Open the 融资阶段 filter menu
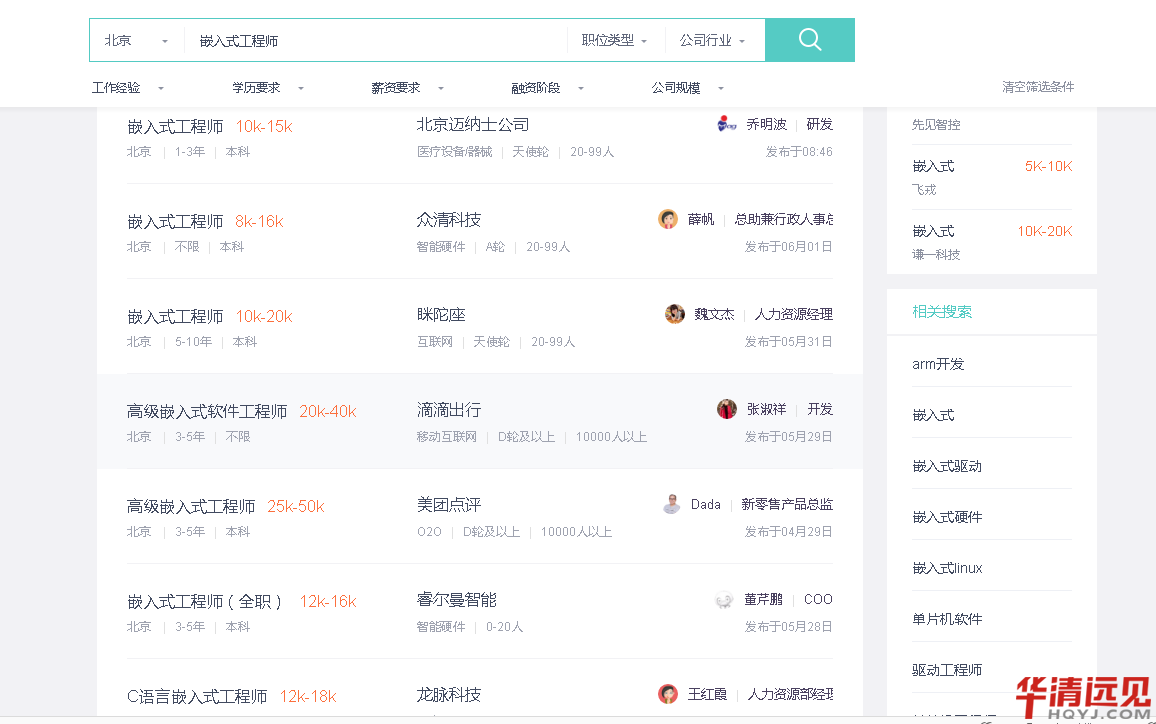The height and width of the screenshot is (724, 1156). [547, 88]
